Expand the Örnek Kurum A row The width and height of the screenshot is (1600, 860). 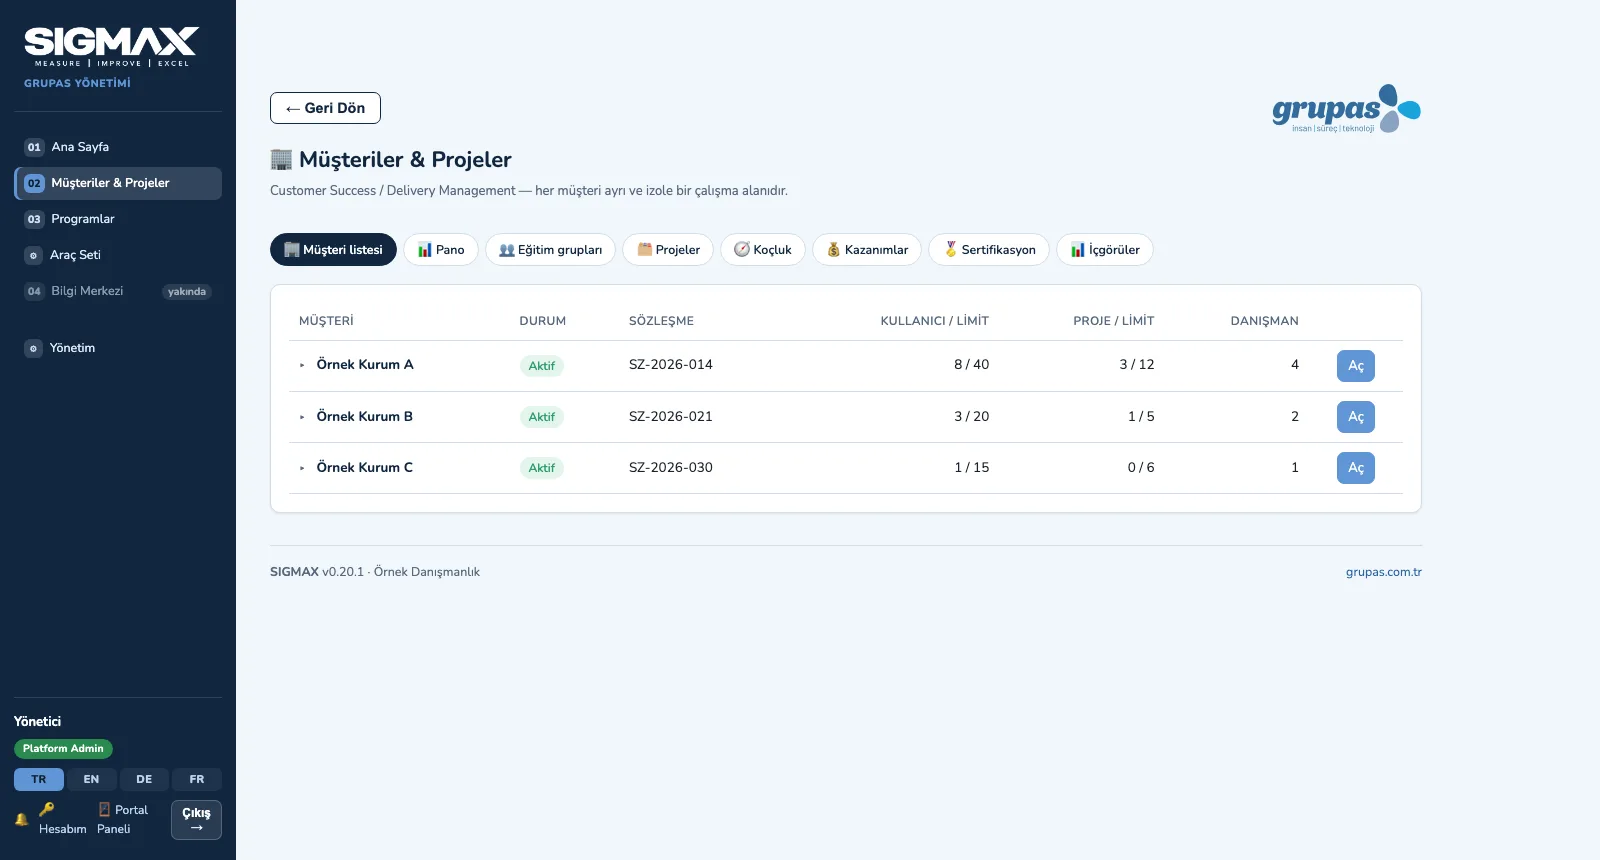click(302, 365)
